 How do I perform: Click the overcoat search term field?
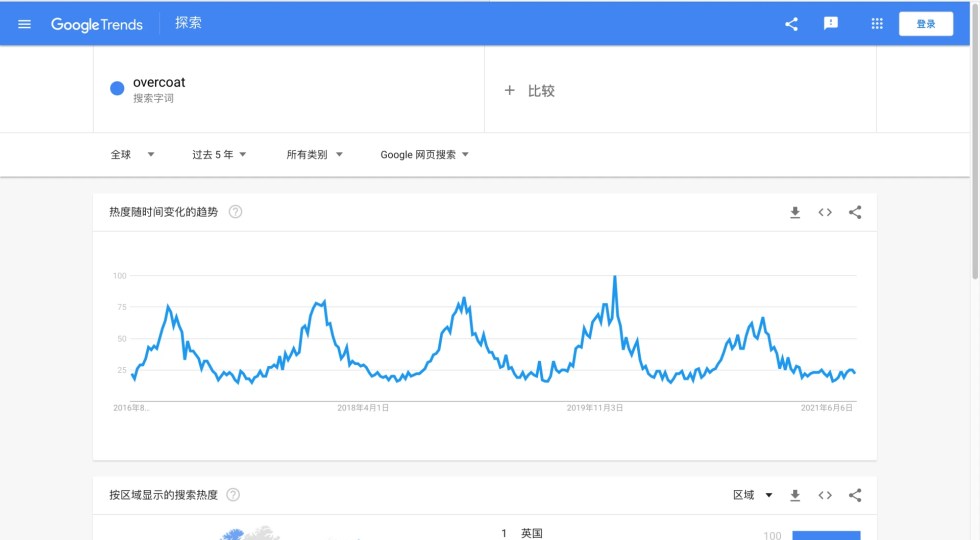pos(159,89)
